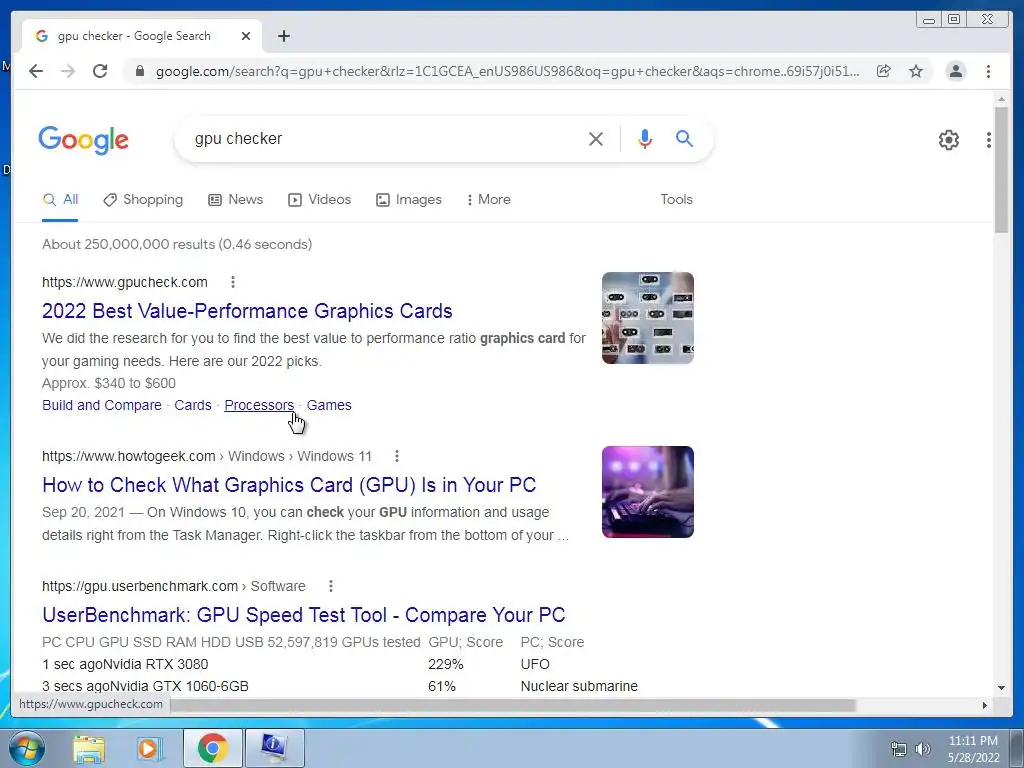
Task: Open 2022 Best Value-Performance Graphics Cards result
Action: click(x=247, y=311)
